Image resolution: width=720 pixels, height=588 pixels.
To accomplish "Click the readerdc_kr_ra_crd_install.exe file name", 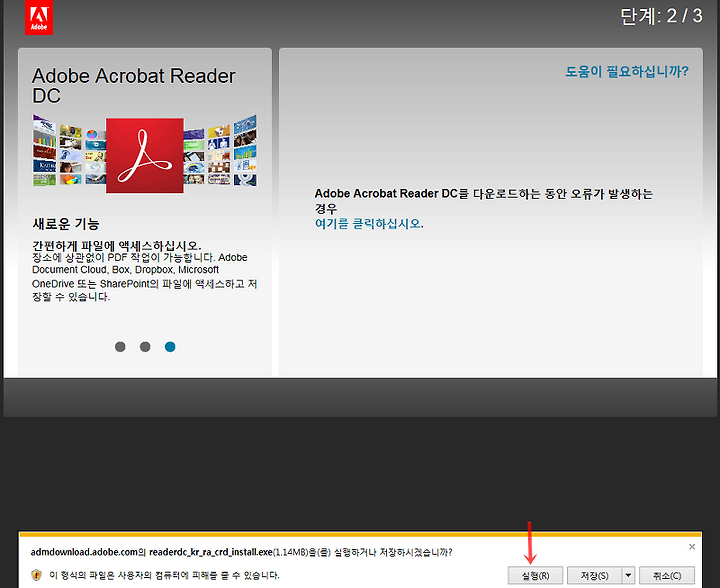I will click(x=211, y=552).
